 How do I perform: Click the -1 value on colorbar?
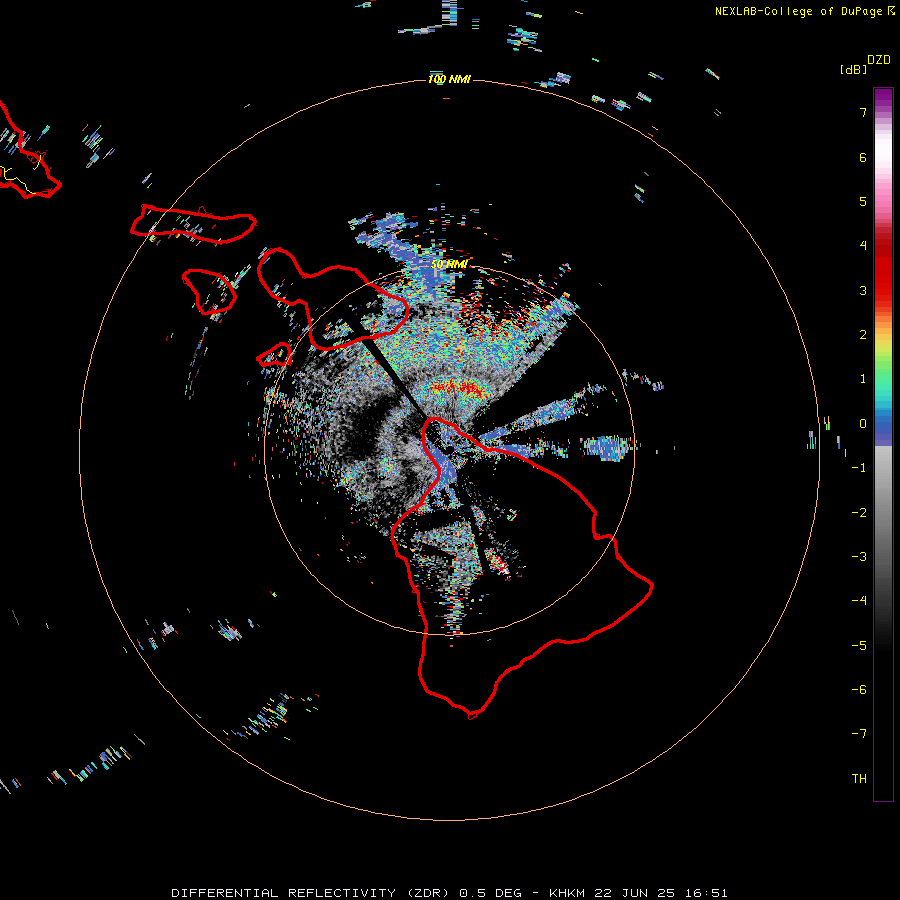[859, 468]
